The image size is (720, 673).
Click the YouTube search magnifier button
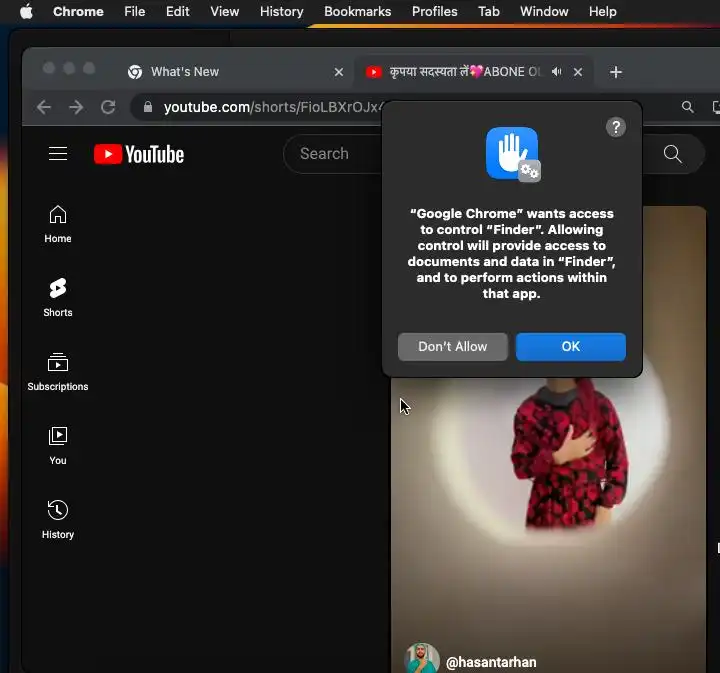[673, 154]
